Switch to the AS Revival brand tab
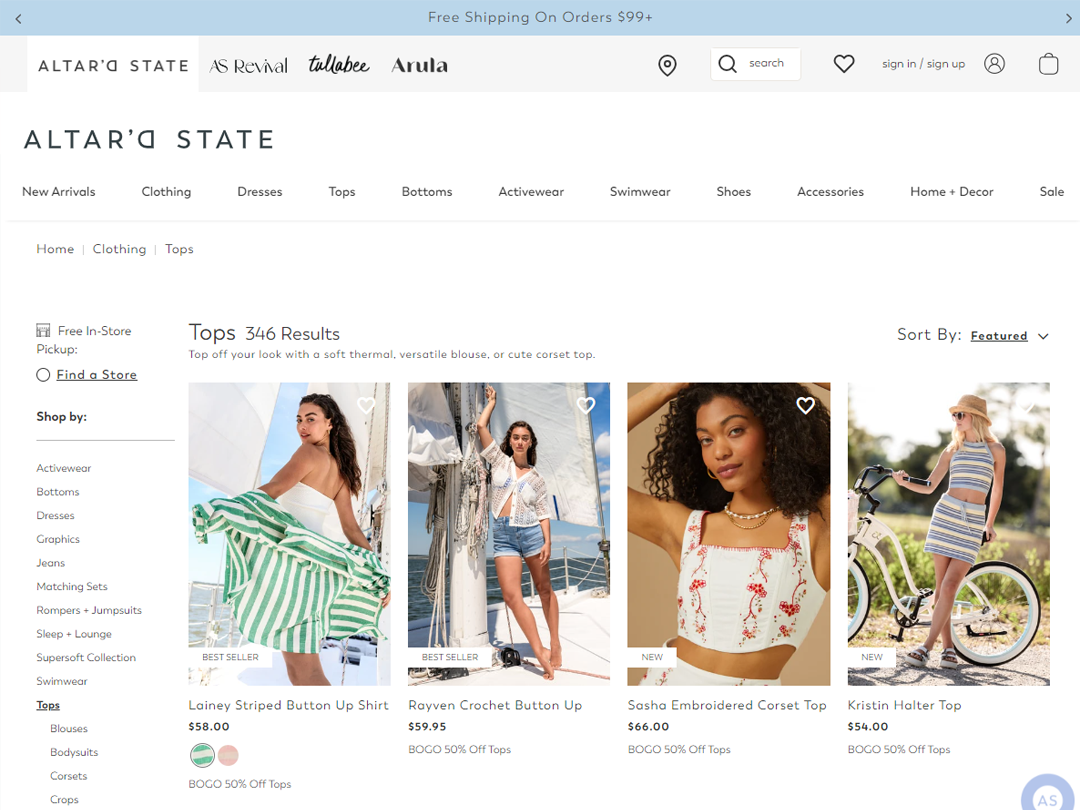1080x810 pixels. [x=249, y=65]
